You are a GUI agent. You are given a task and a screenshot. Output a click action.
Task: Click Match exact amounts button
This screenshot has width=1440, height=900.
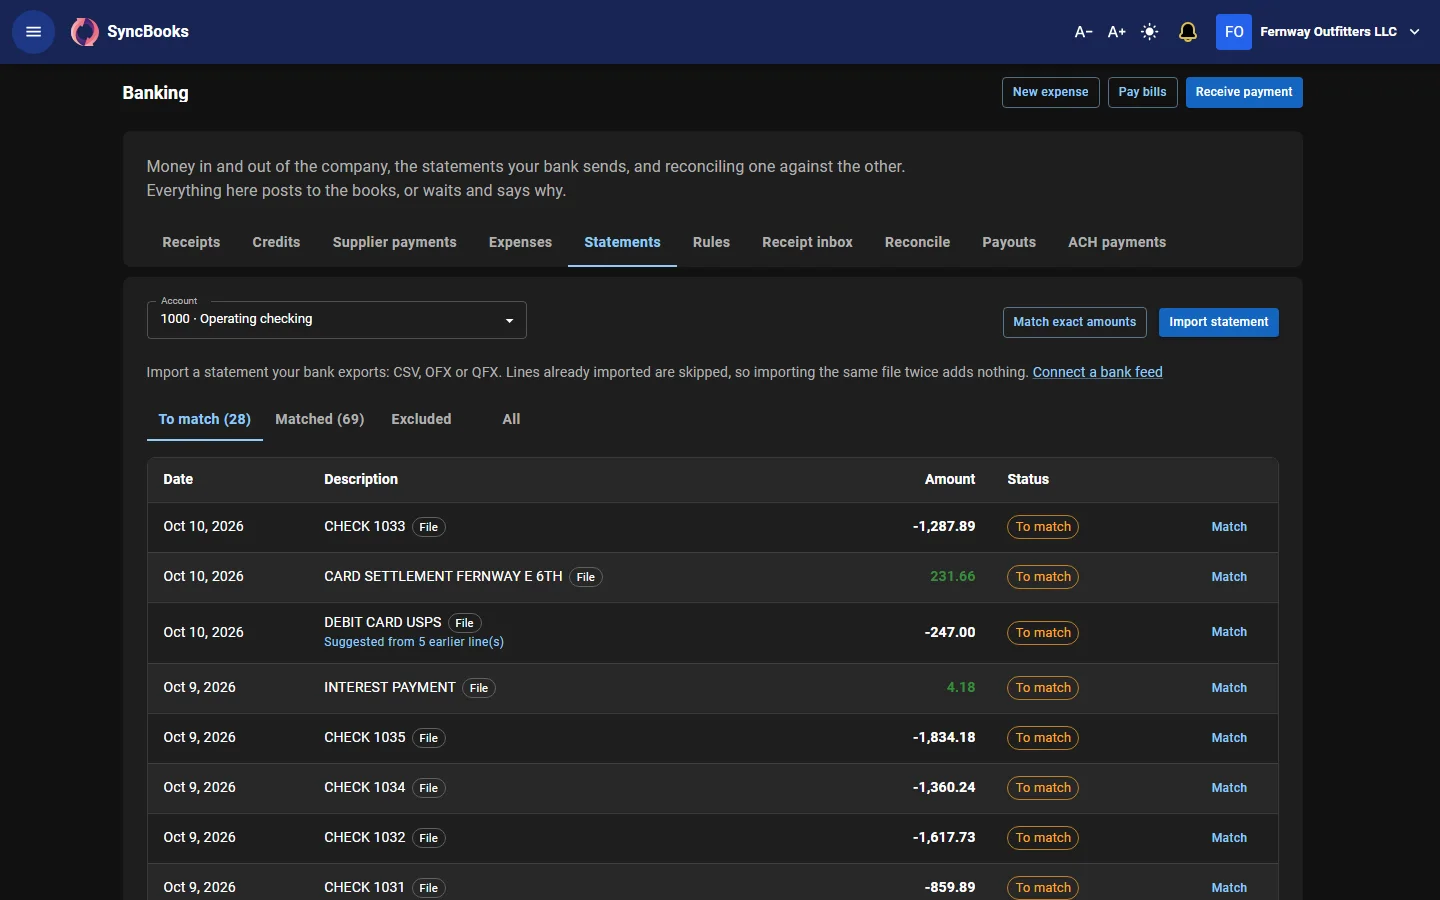pos(1074,322)
